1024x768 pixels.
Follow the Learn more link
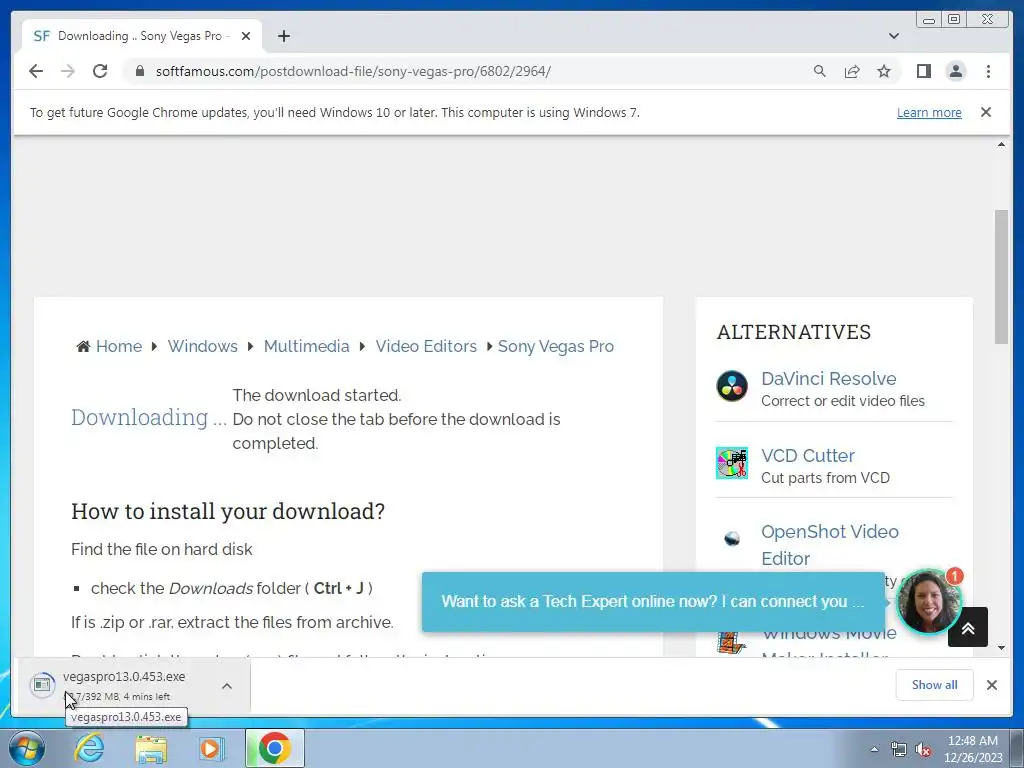pos(929,112)
